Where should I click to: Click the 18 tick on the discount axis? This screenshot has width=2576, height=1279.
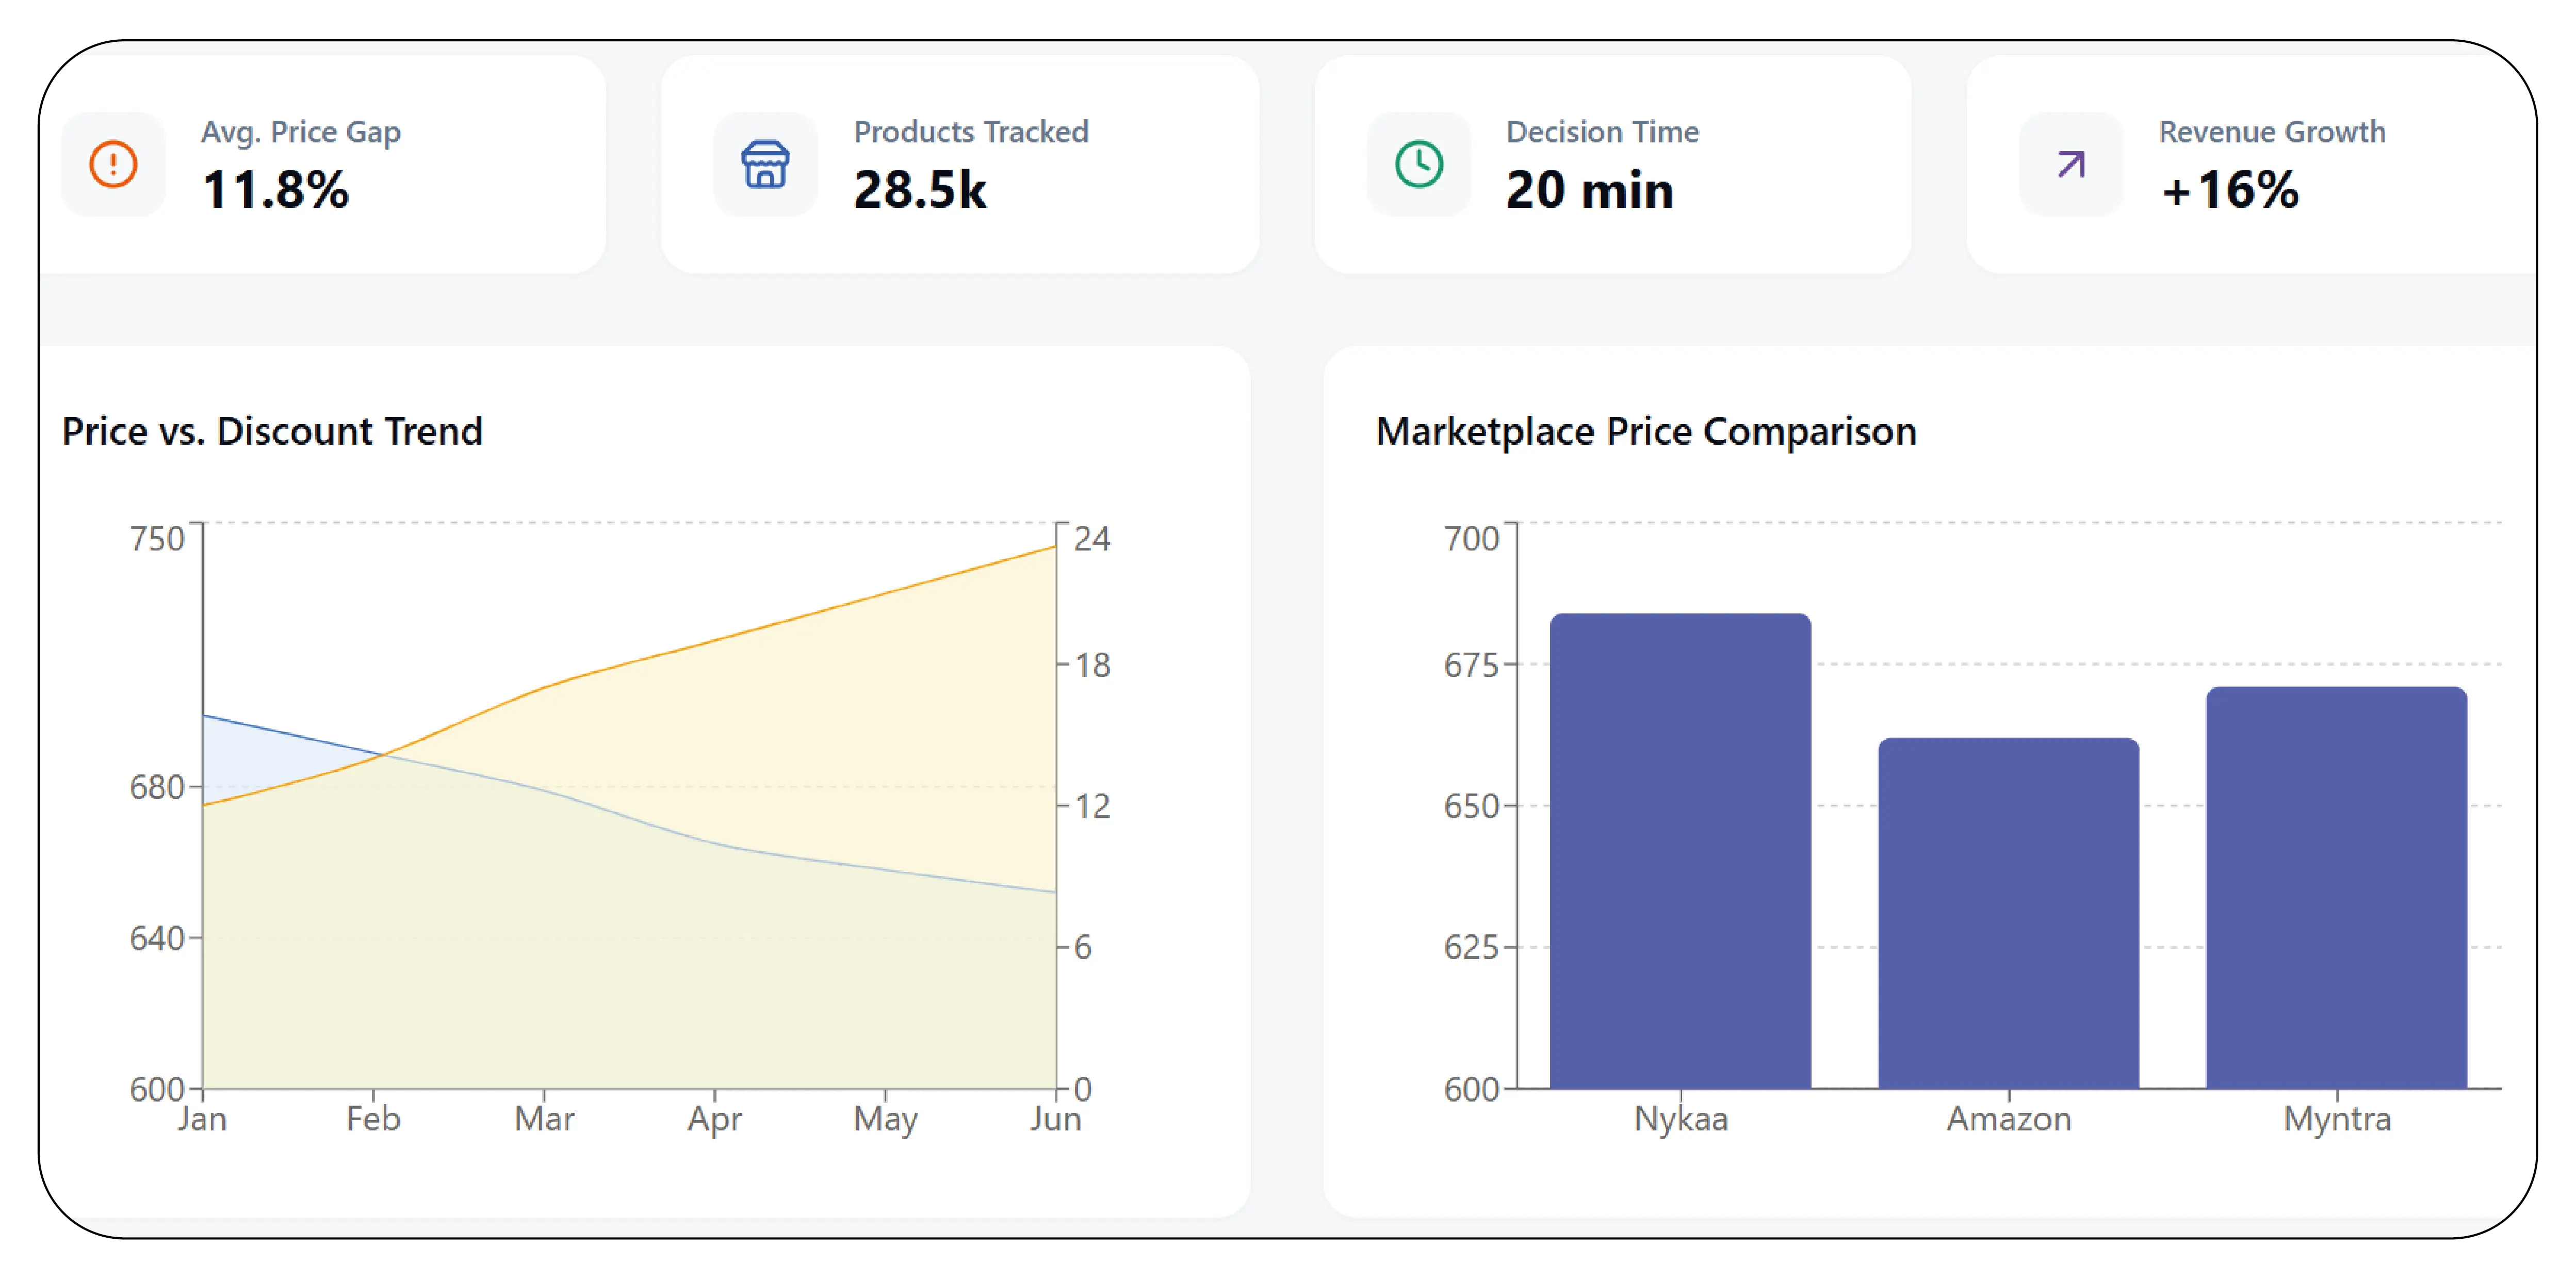1092,665
